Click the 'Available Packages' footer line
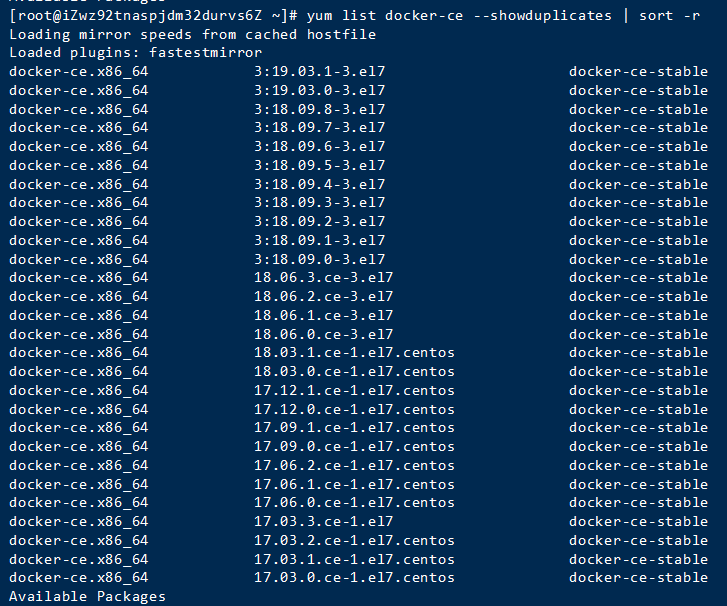 pyautogui.click(x=87, y=596)
